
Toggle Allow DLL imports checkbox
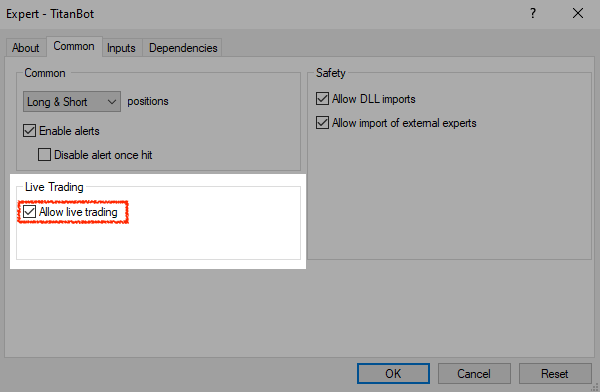point(322,99)
